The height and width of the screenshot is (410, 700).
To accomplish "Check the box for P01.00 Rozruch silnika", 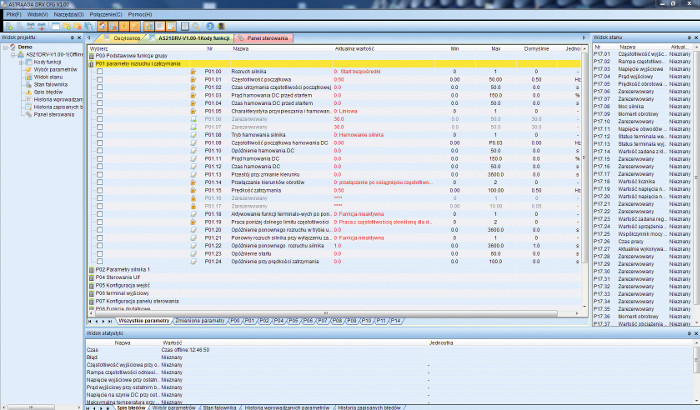I will pos(100,72).
